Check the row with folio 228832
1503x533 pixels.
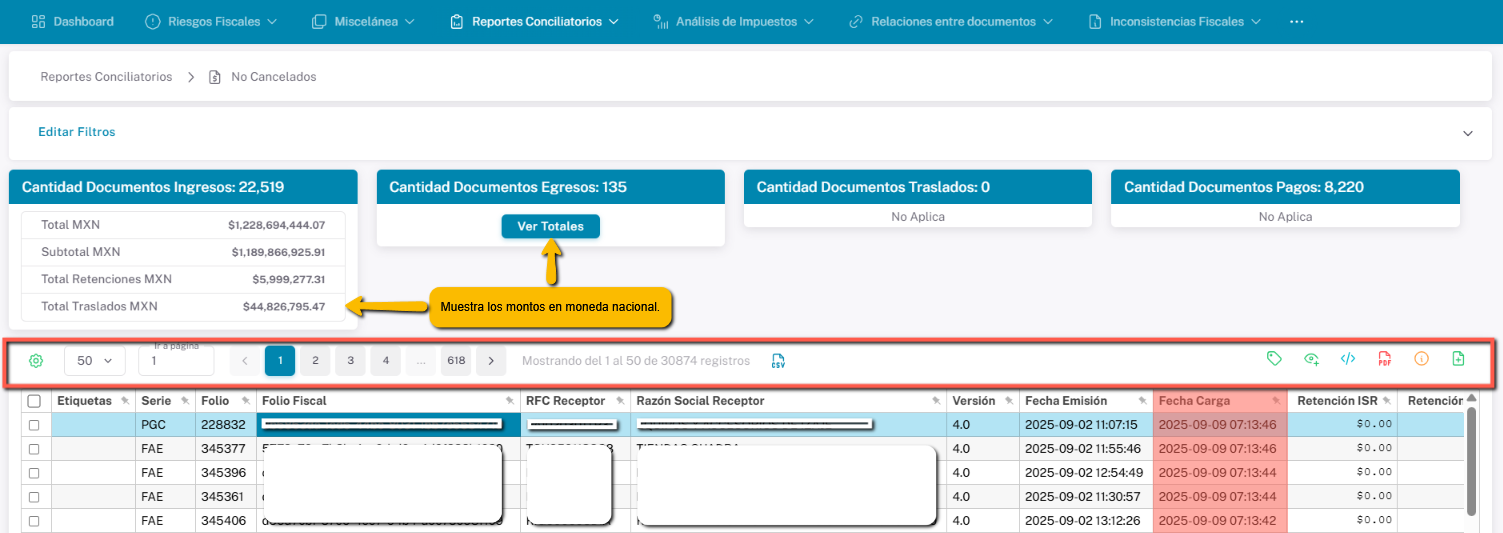[x=34, y=425]
